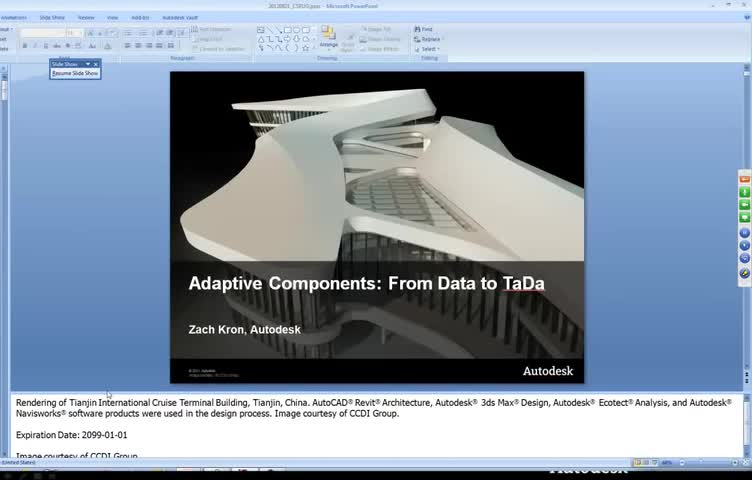Image resolution: width=752 pixels, height=480 pixels.
Task: Select the Rectangle shape in Drawing gallery
Action: (x=288, y=30)
